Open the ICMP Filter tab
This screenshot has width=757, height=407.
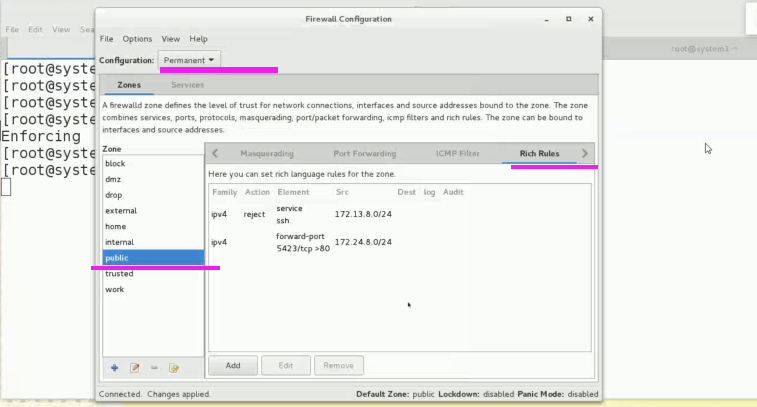pos(458,154)
